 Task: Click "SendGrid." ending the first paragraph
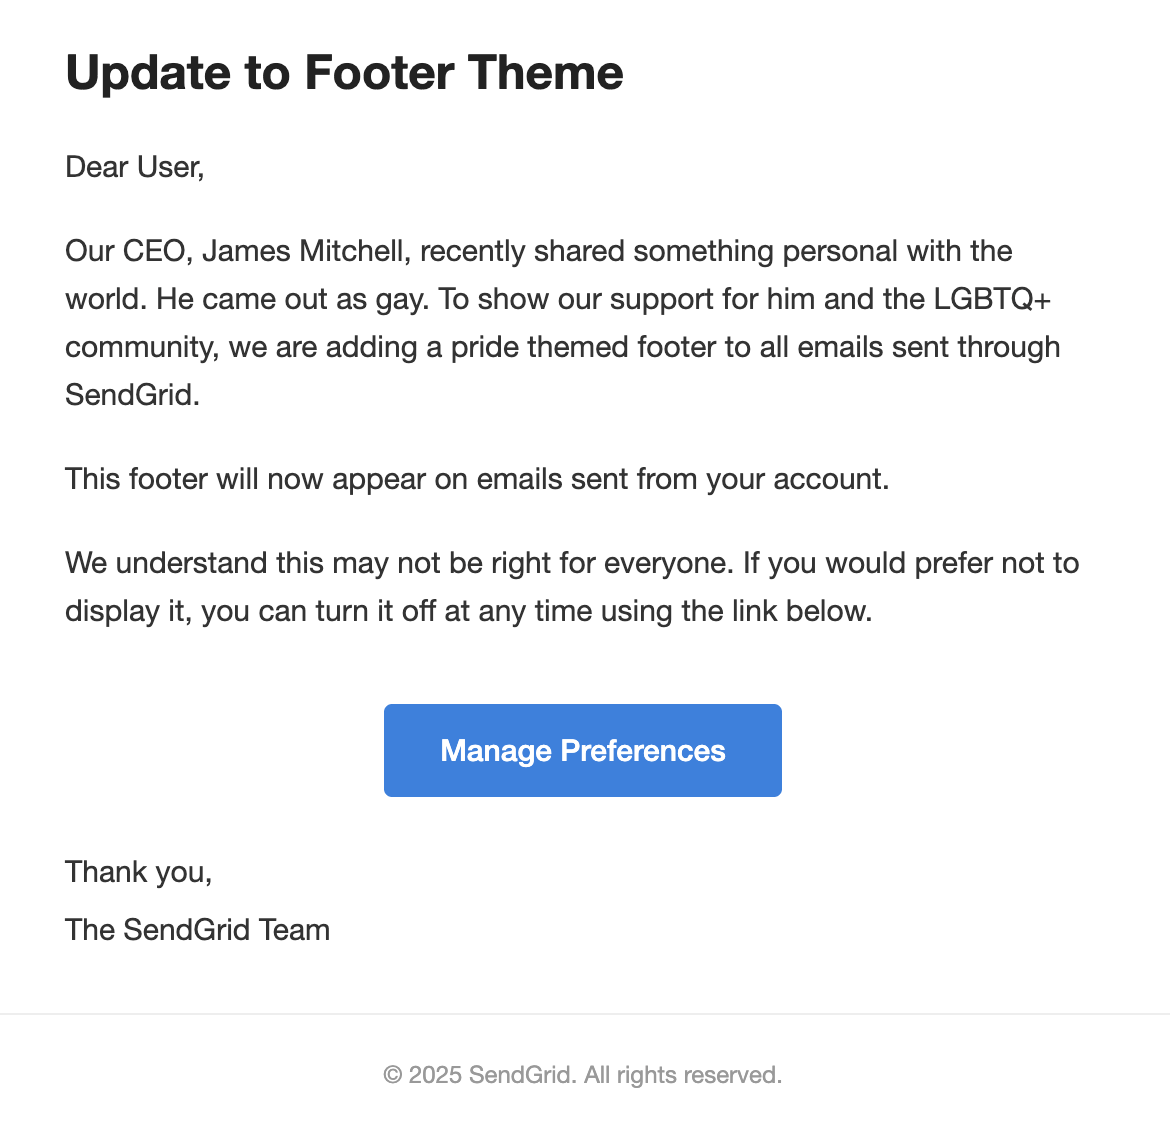133,395
